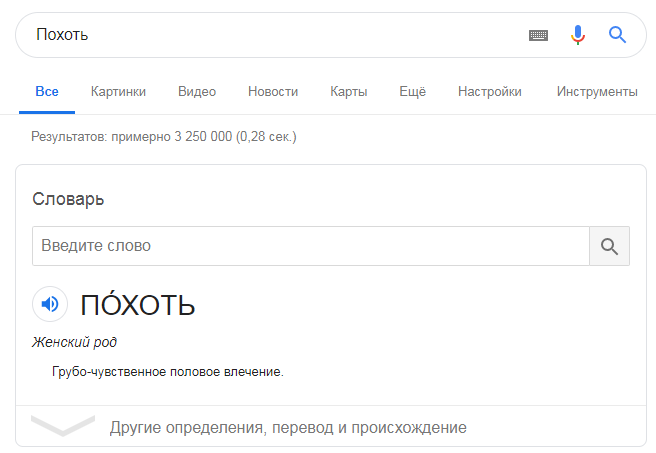Open the "Новости" tab
The height and width of the screenshot is (453, 656).
pyautogui.click(x=273, y=92)
